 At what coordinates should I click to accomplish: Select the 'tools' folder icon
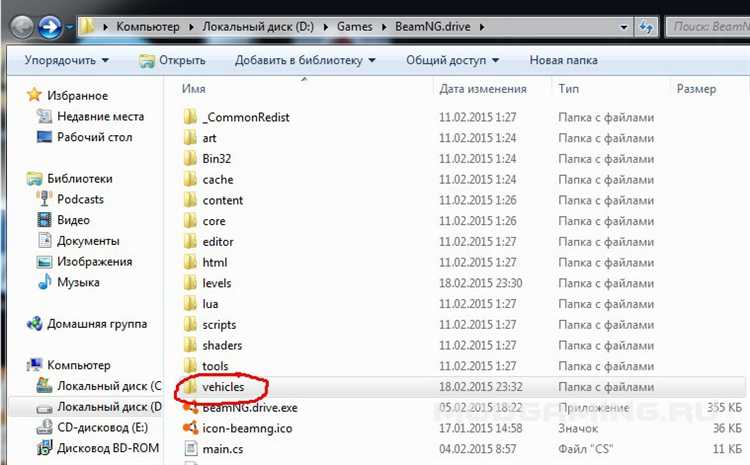[x=190, y=366]
